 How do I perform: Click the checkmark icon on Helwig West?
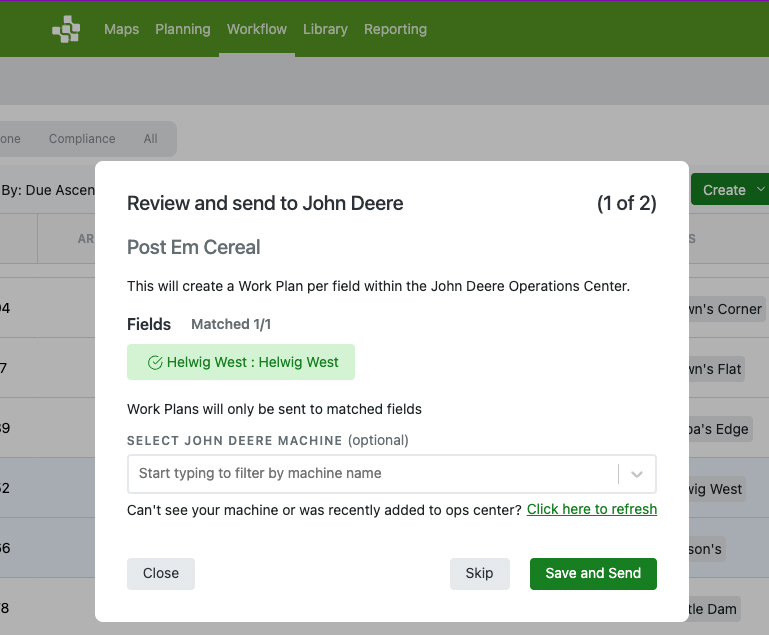click(155, 362)
